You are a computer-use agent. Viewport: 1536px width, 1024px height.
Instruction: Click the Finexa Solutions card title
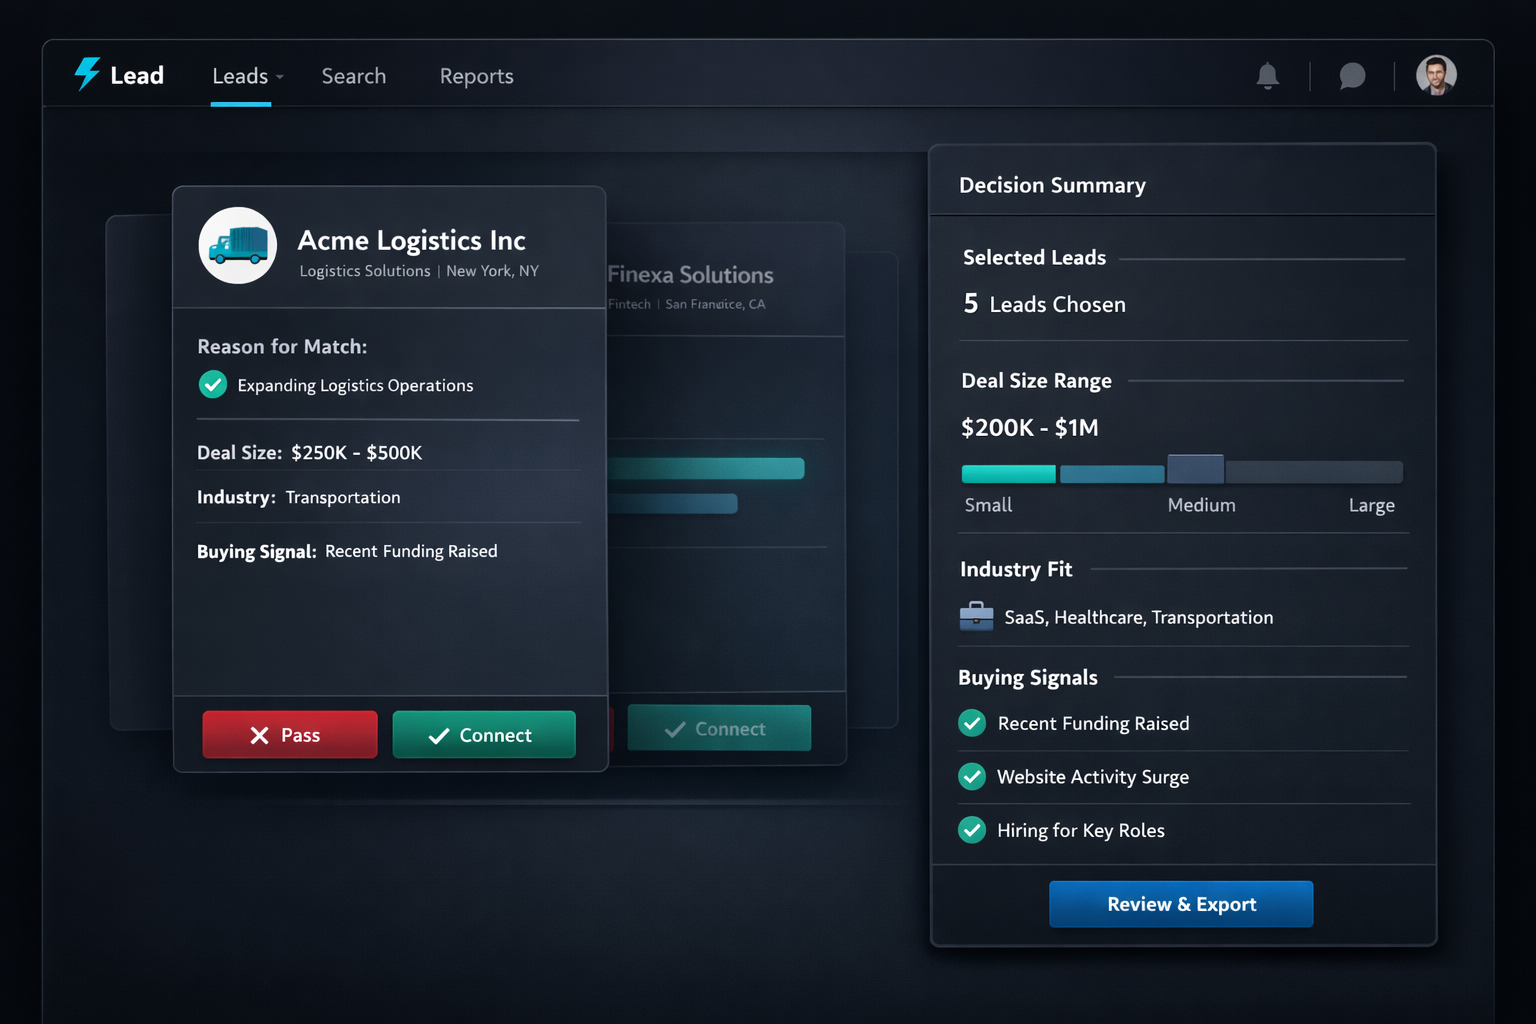(x=691, y=275)
